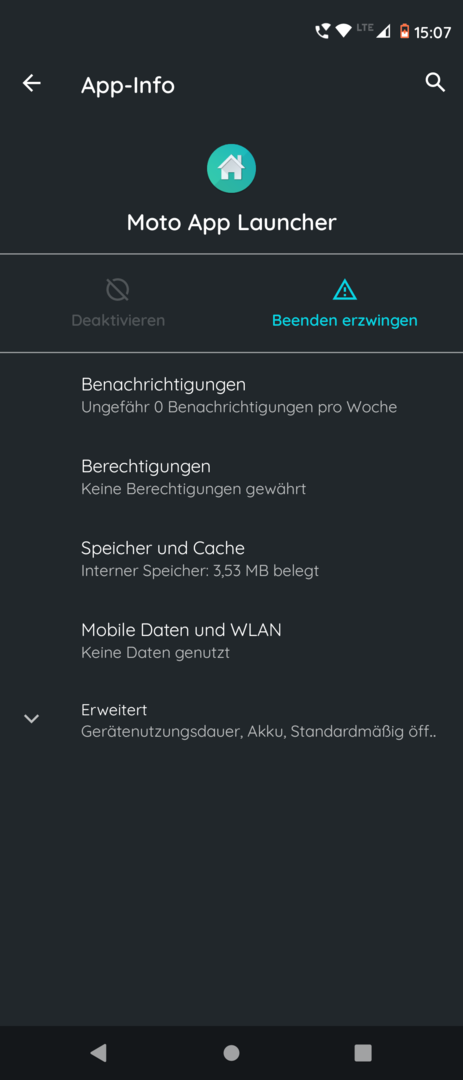Expand the Erweitert section chevron
Image resolution: width=463 pixels, height=1080 pixels.
[31, 718]
